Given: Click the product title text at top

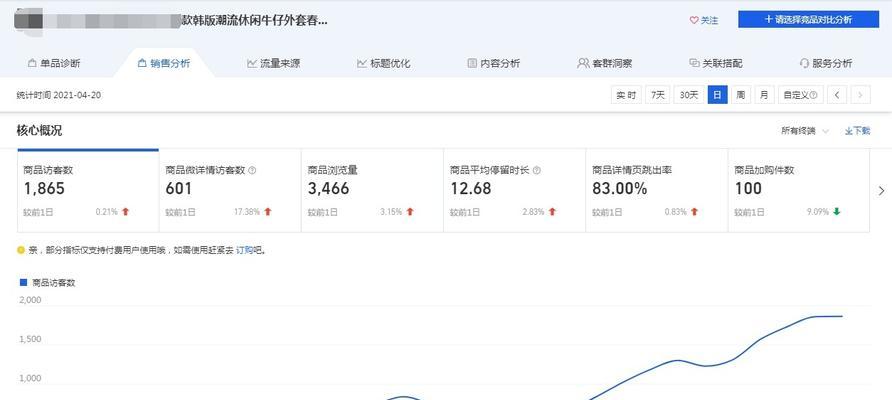Looking at the screenshot, I should (x=254, y=20).
